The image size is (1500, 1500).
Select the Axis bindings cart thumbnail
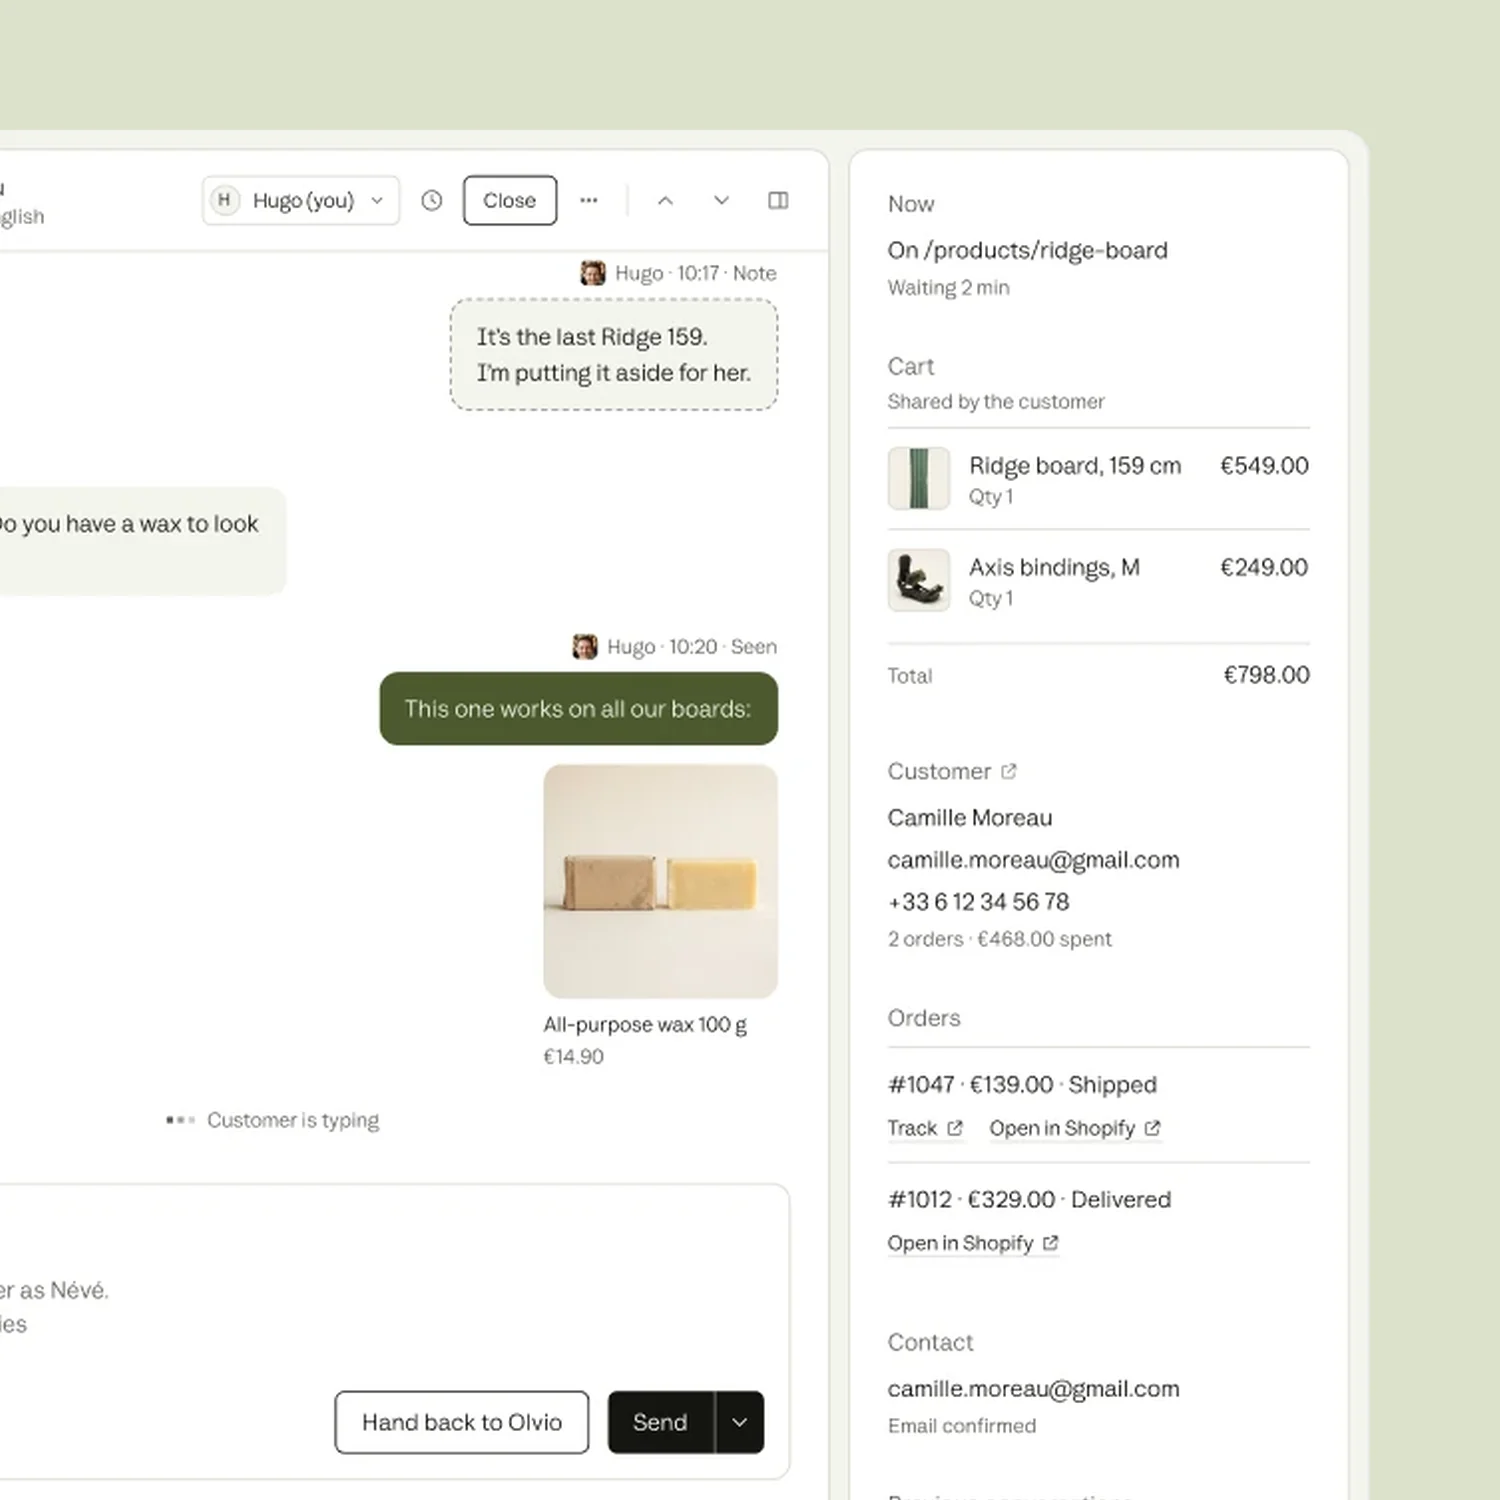coord(919,580)
